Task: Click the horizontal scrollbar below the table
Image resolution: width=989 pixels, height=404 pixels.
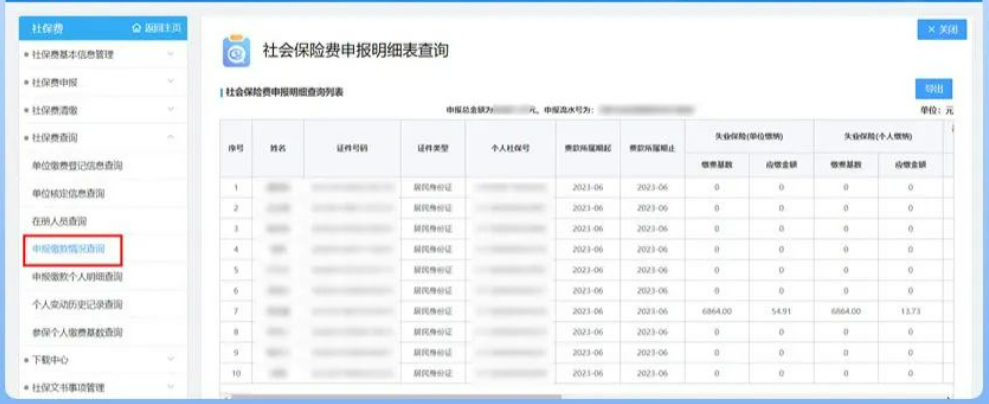Action: tap(580, 397)
